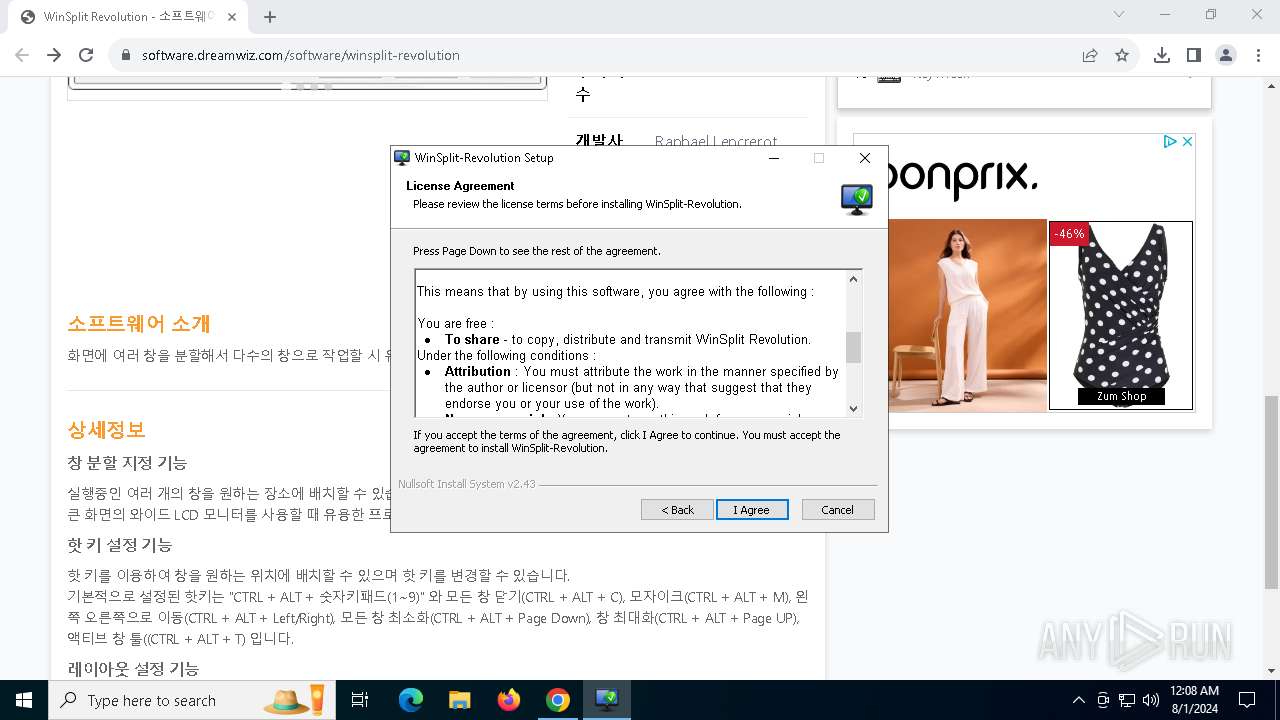Open network status tray icon

point(1127,700)
